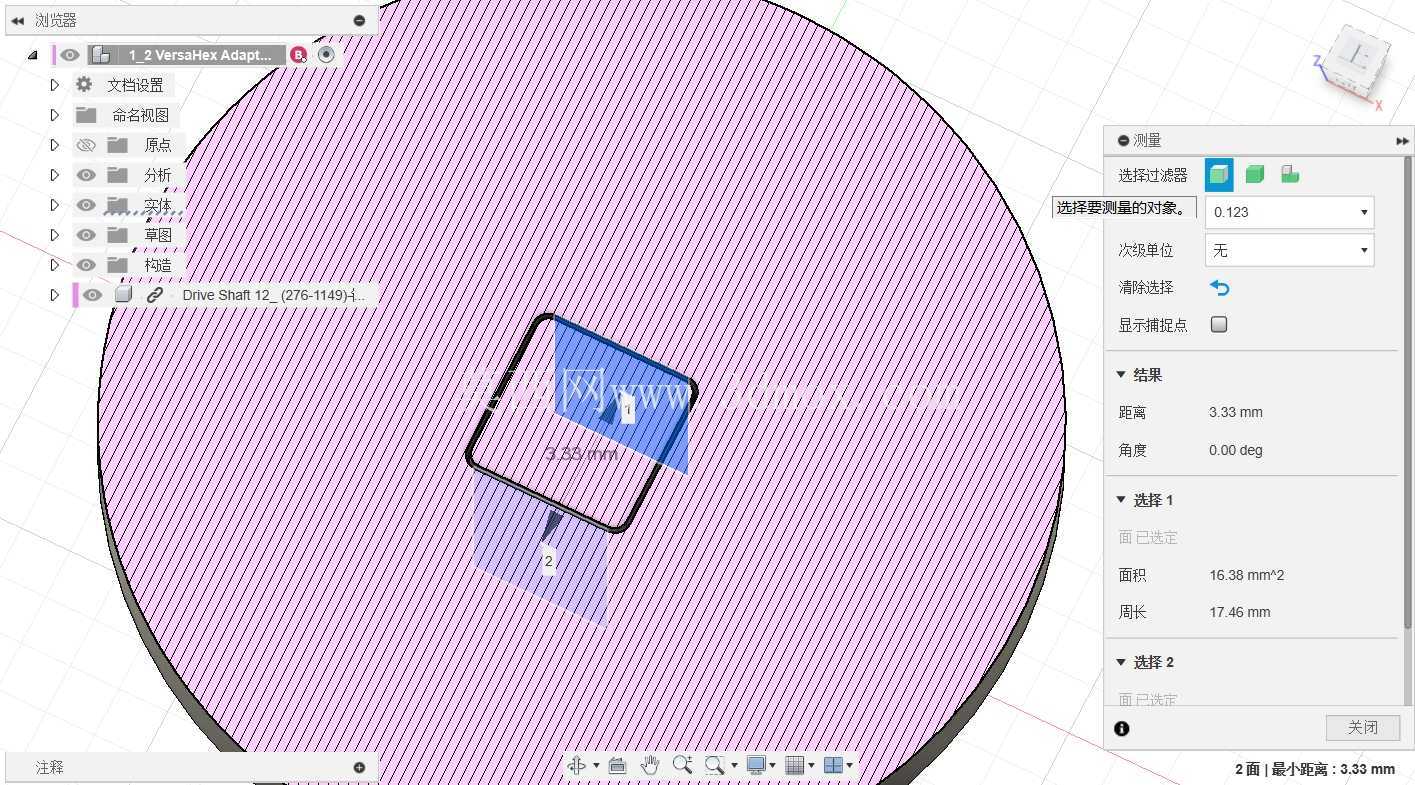Click the folder icon for 原点

[x=118, y=145]
